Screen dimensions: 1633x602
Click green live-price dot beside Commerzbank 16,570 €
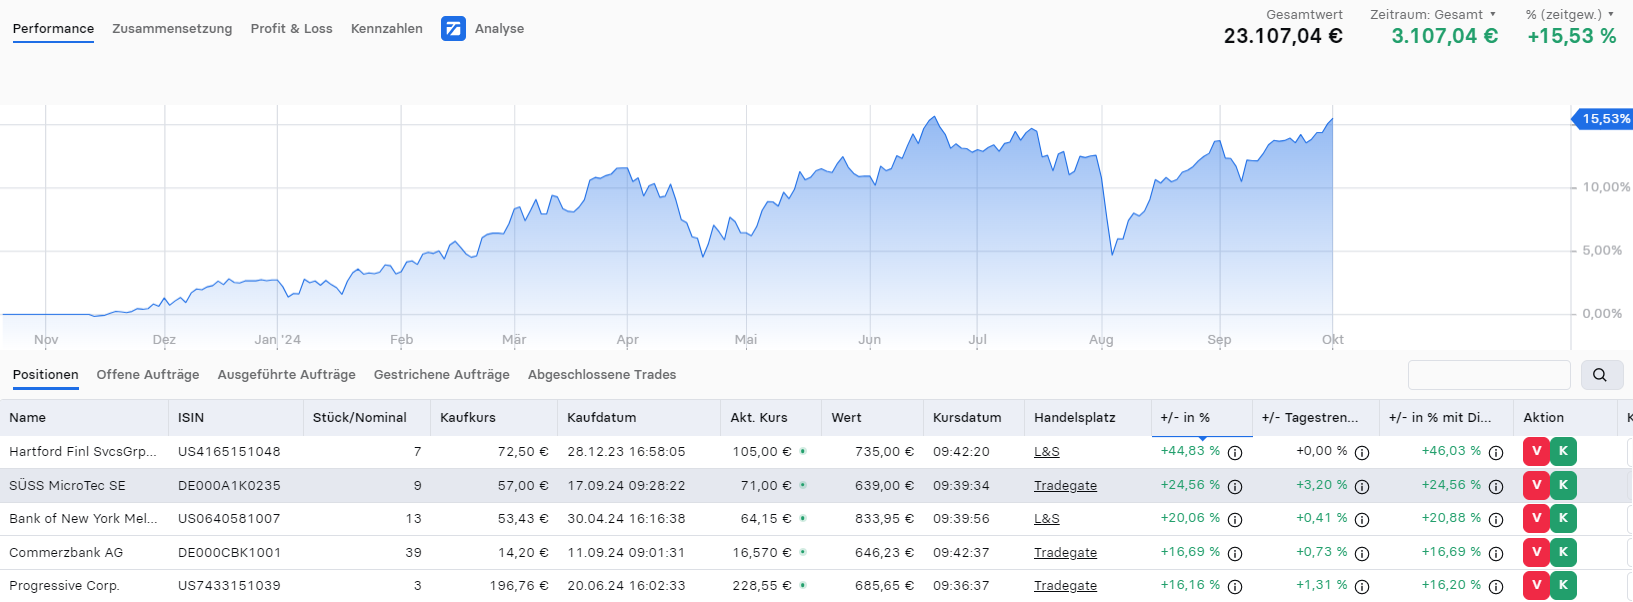coord(803,552)
